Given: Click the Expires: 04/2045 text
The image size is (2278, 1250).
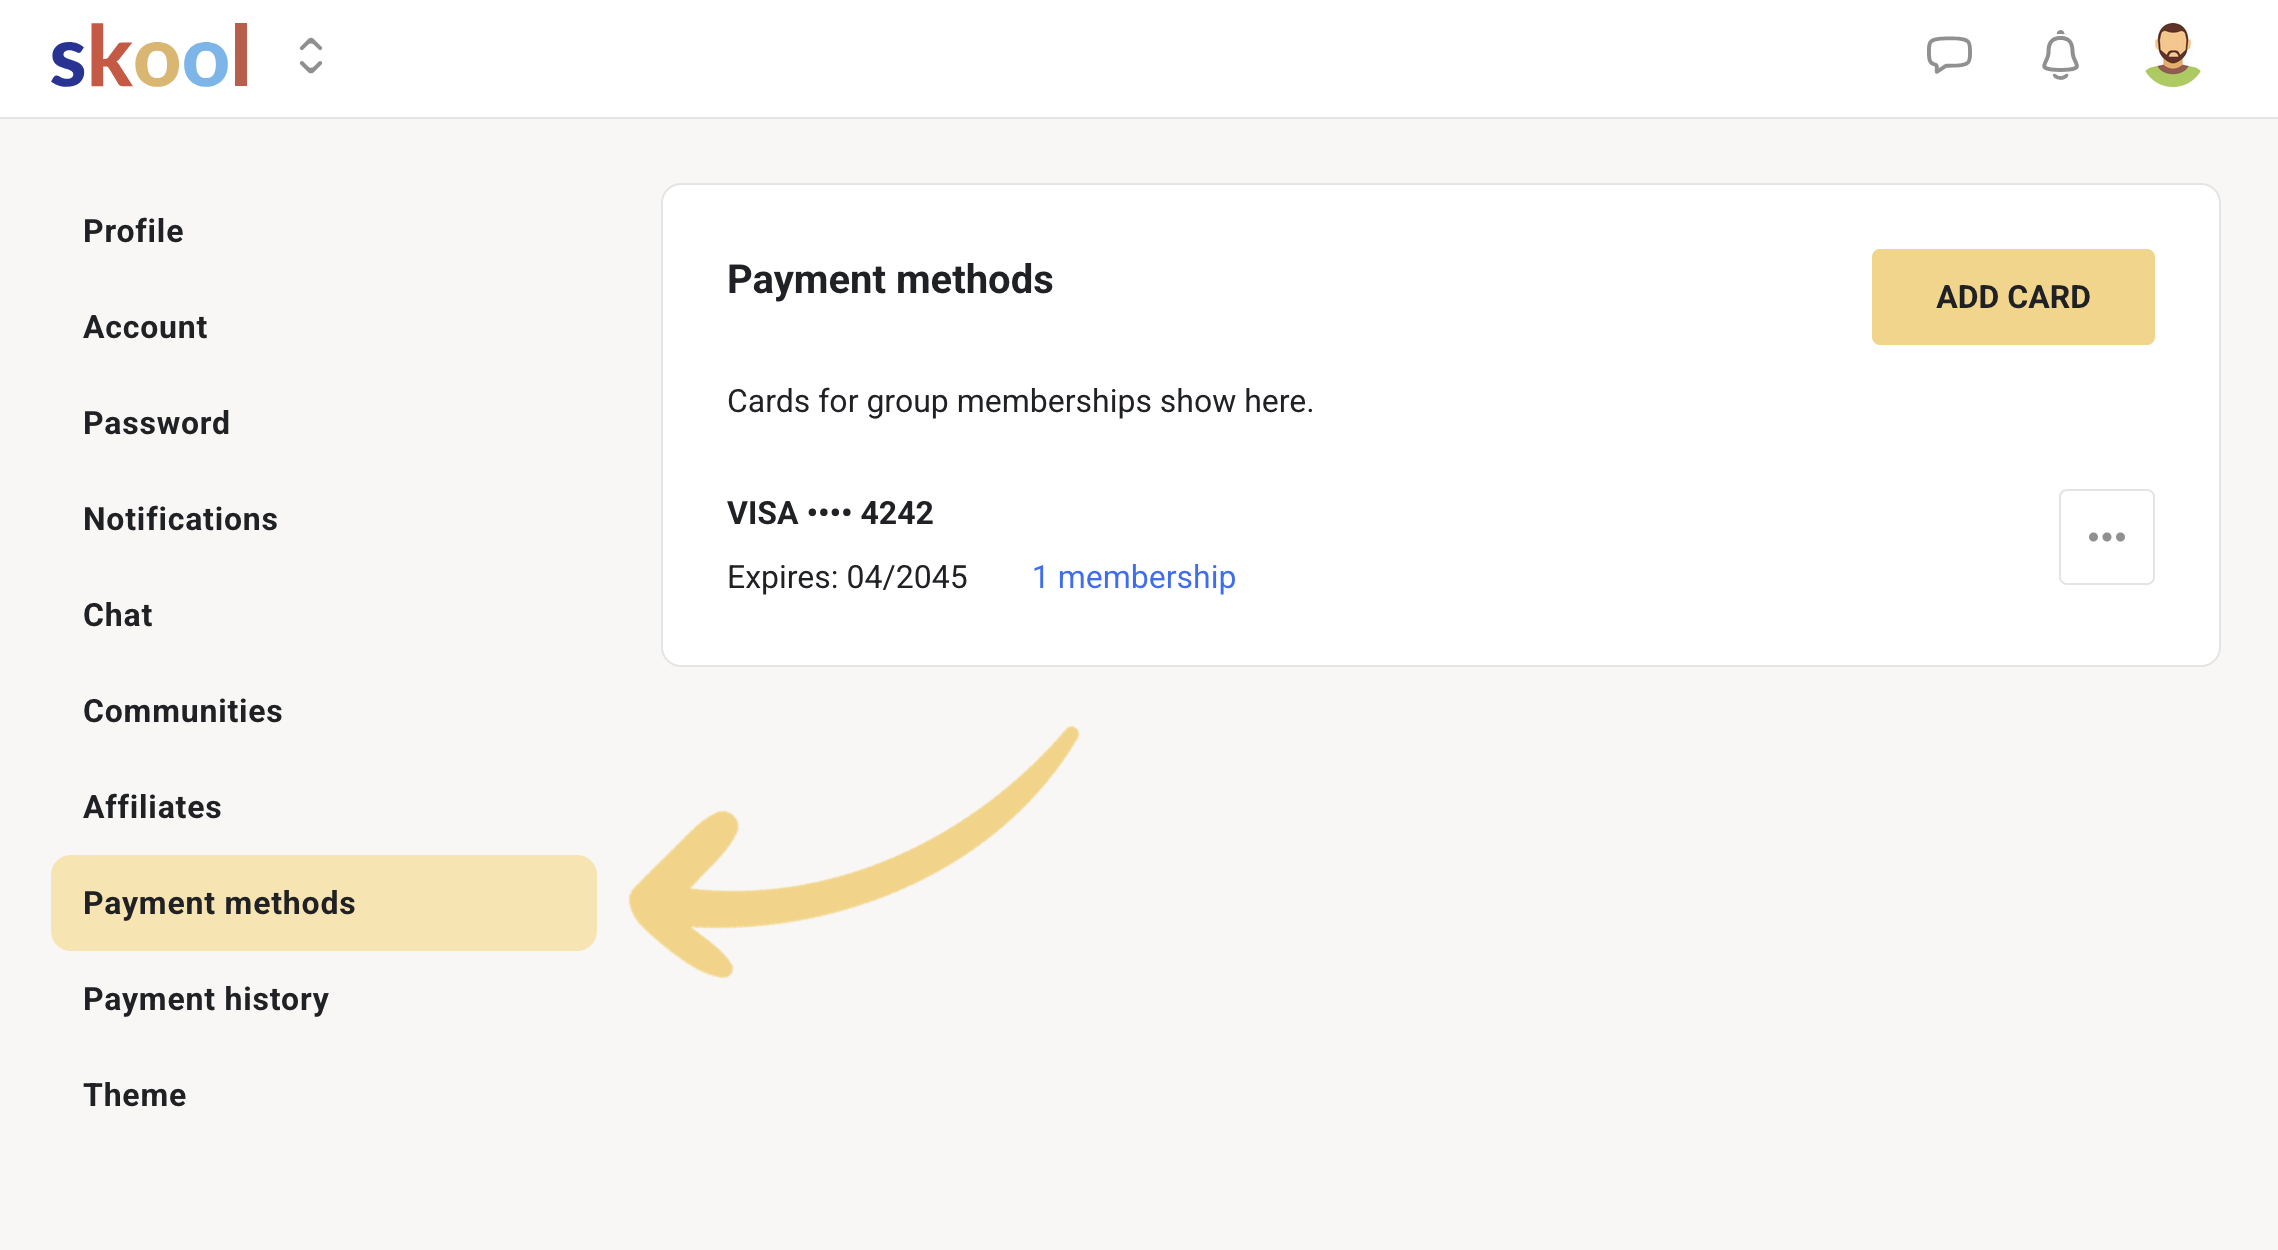Looking at the screenshot, I should [847, 577].
